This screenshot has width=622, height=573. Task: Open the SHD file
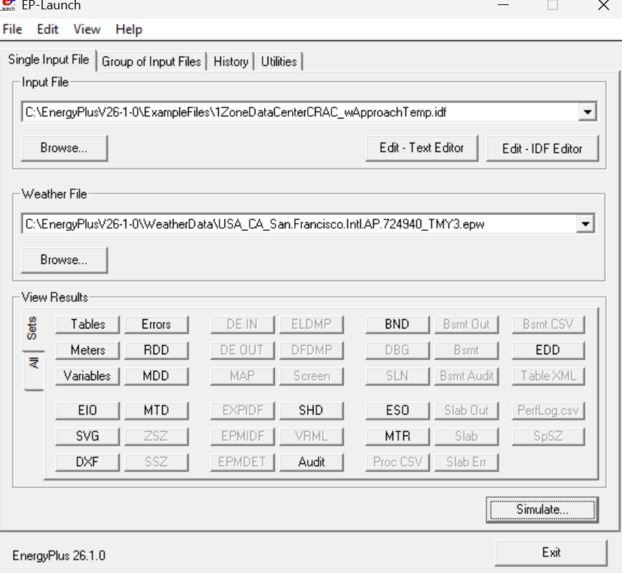pos(311,411)
